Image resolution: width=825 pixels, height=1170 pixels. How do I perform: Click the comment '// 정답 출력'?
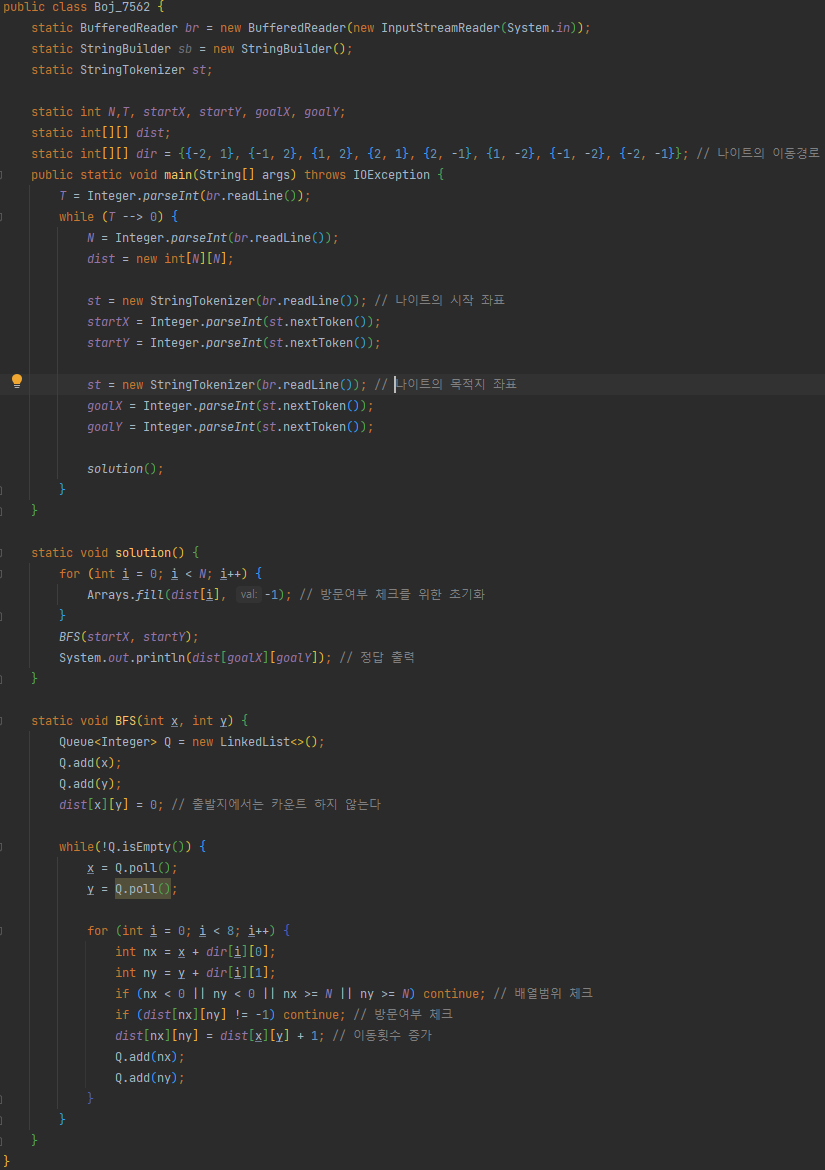click(x=377, y=658)
